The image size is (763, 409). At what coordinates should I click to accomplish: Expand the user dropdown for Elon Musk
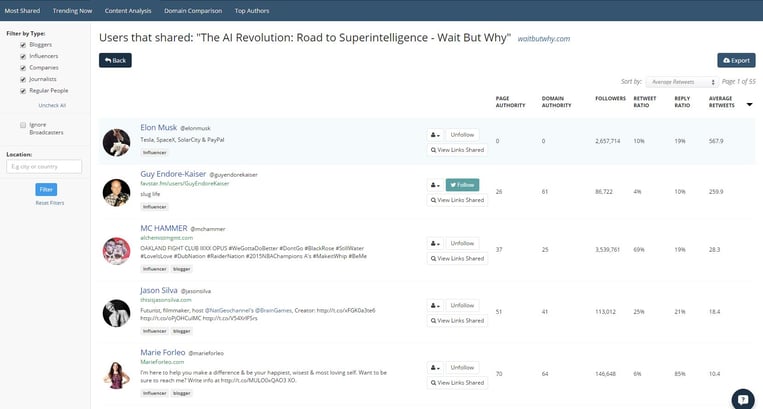[435, 135]
